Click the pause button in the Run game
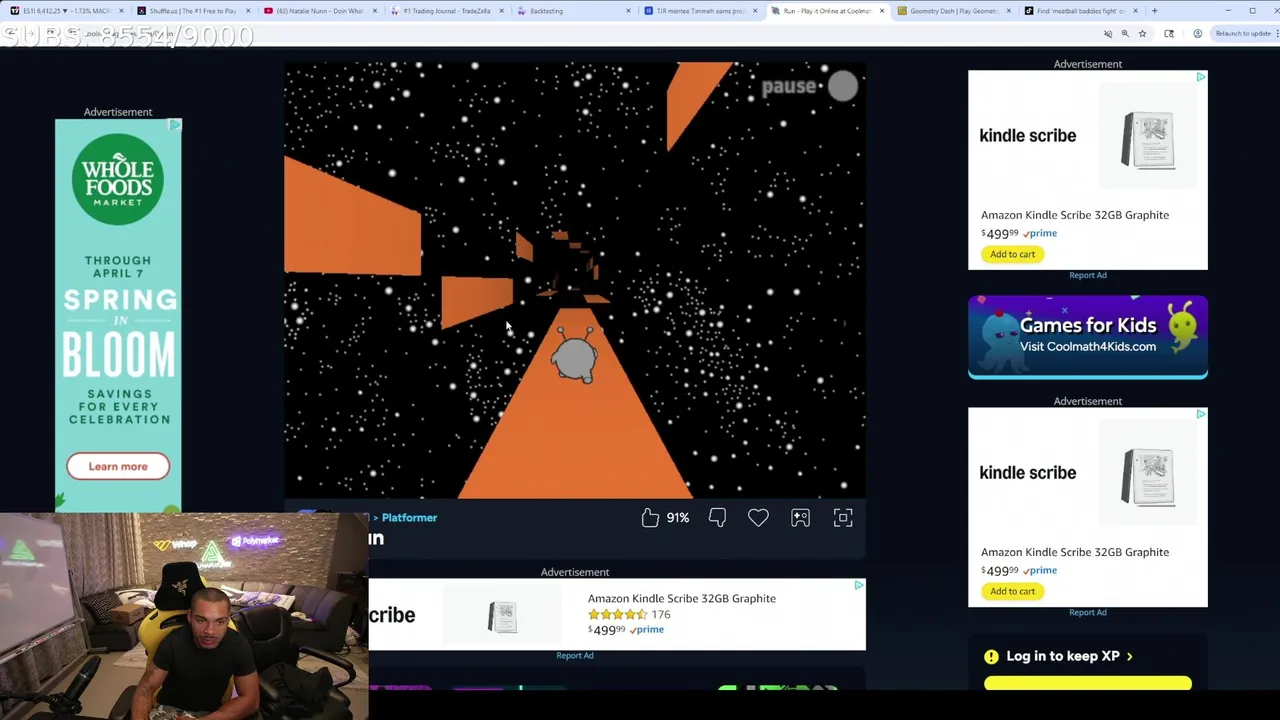Image resolution: width=1280 pixels, height=720 pixels. [x=810, y=86]
